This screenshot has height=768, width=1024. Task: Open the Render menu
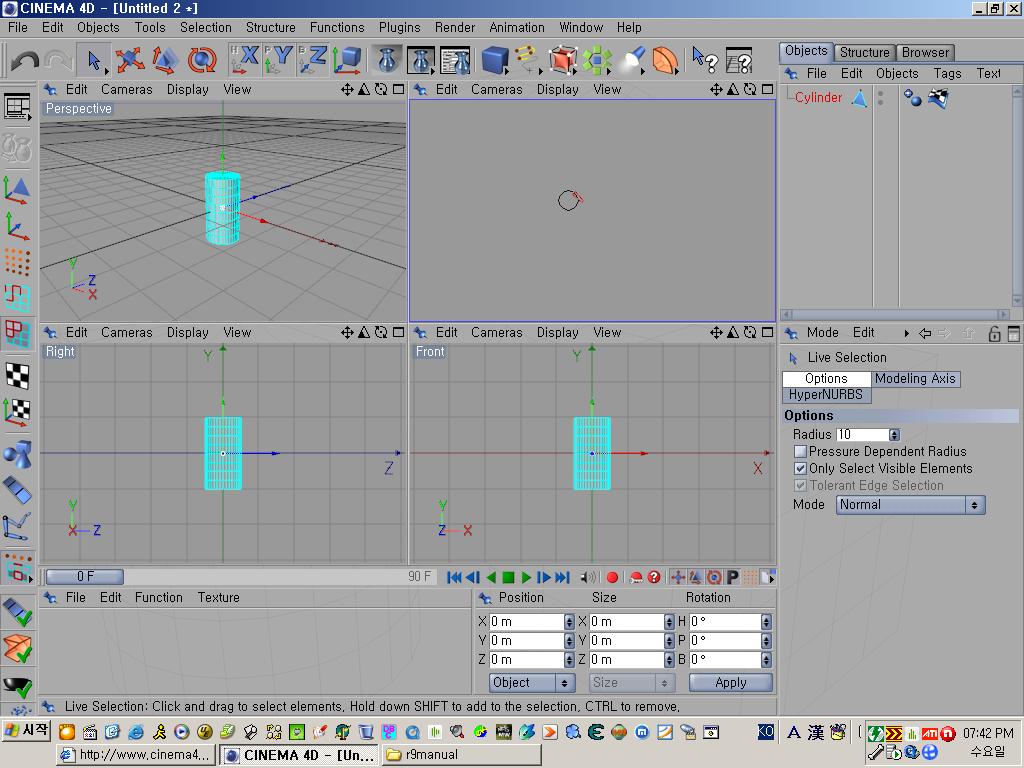point(455,27)
